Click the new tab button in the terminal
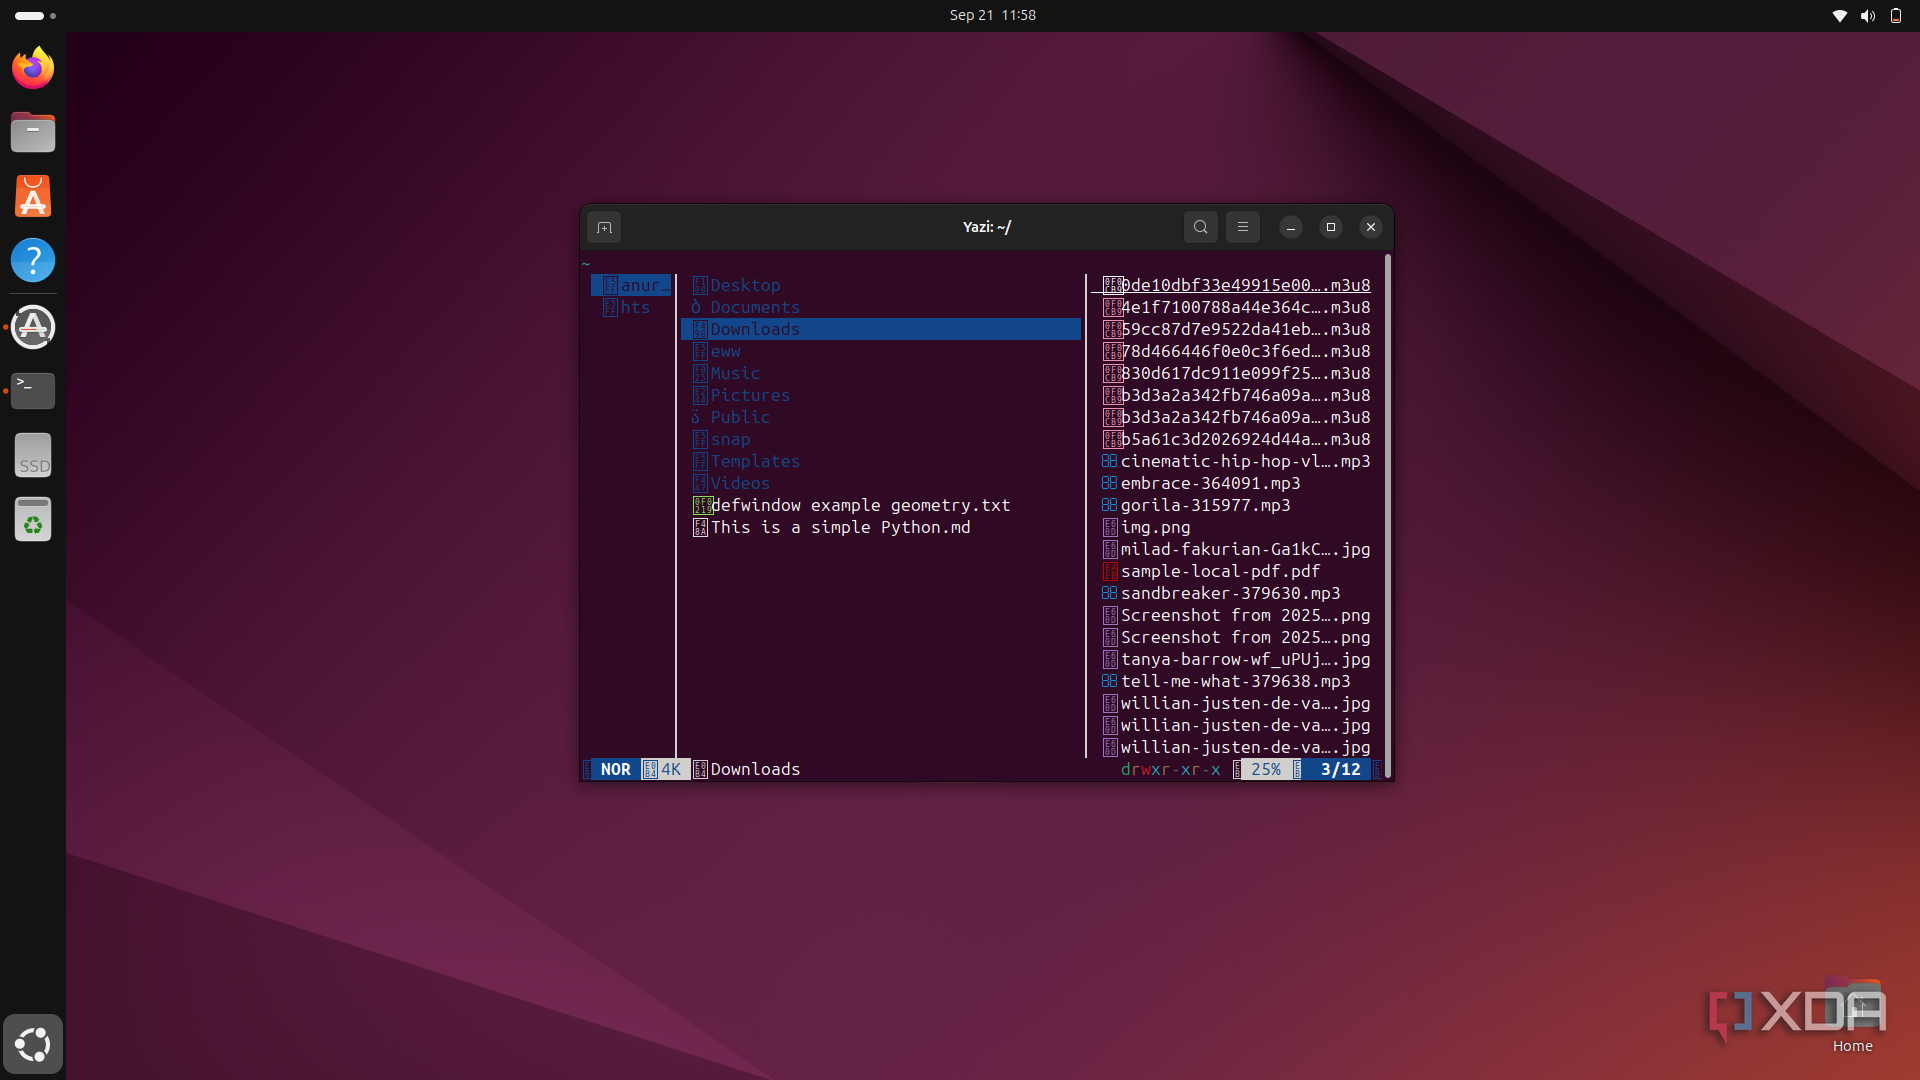 [604, 227]
